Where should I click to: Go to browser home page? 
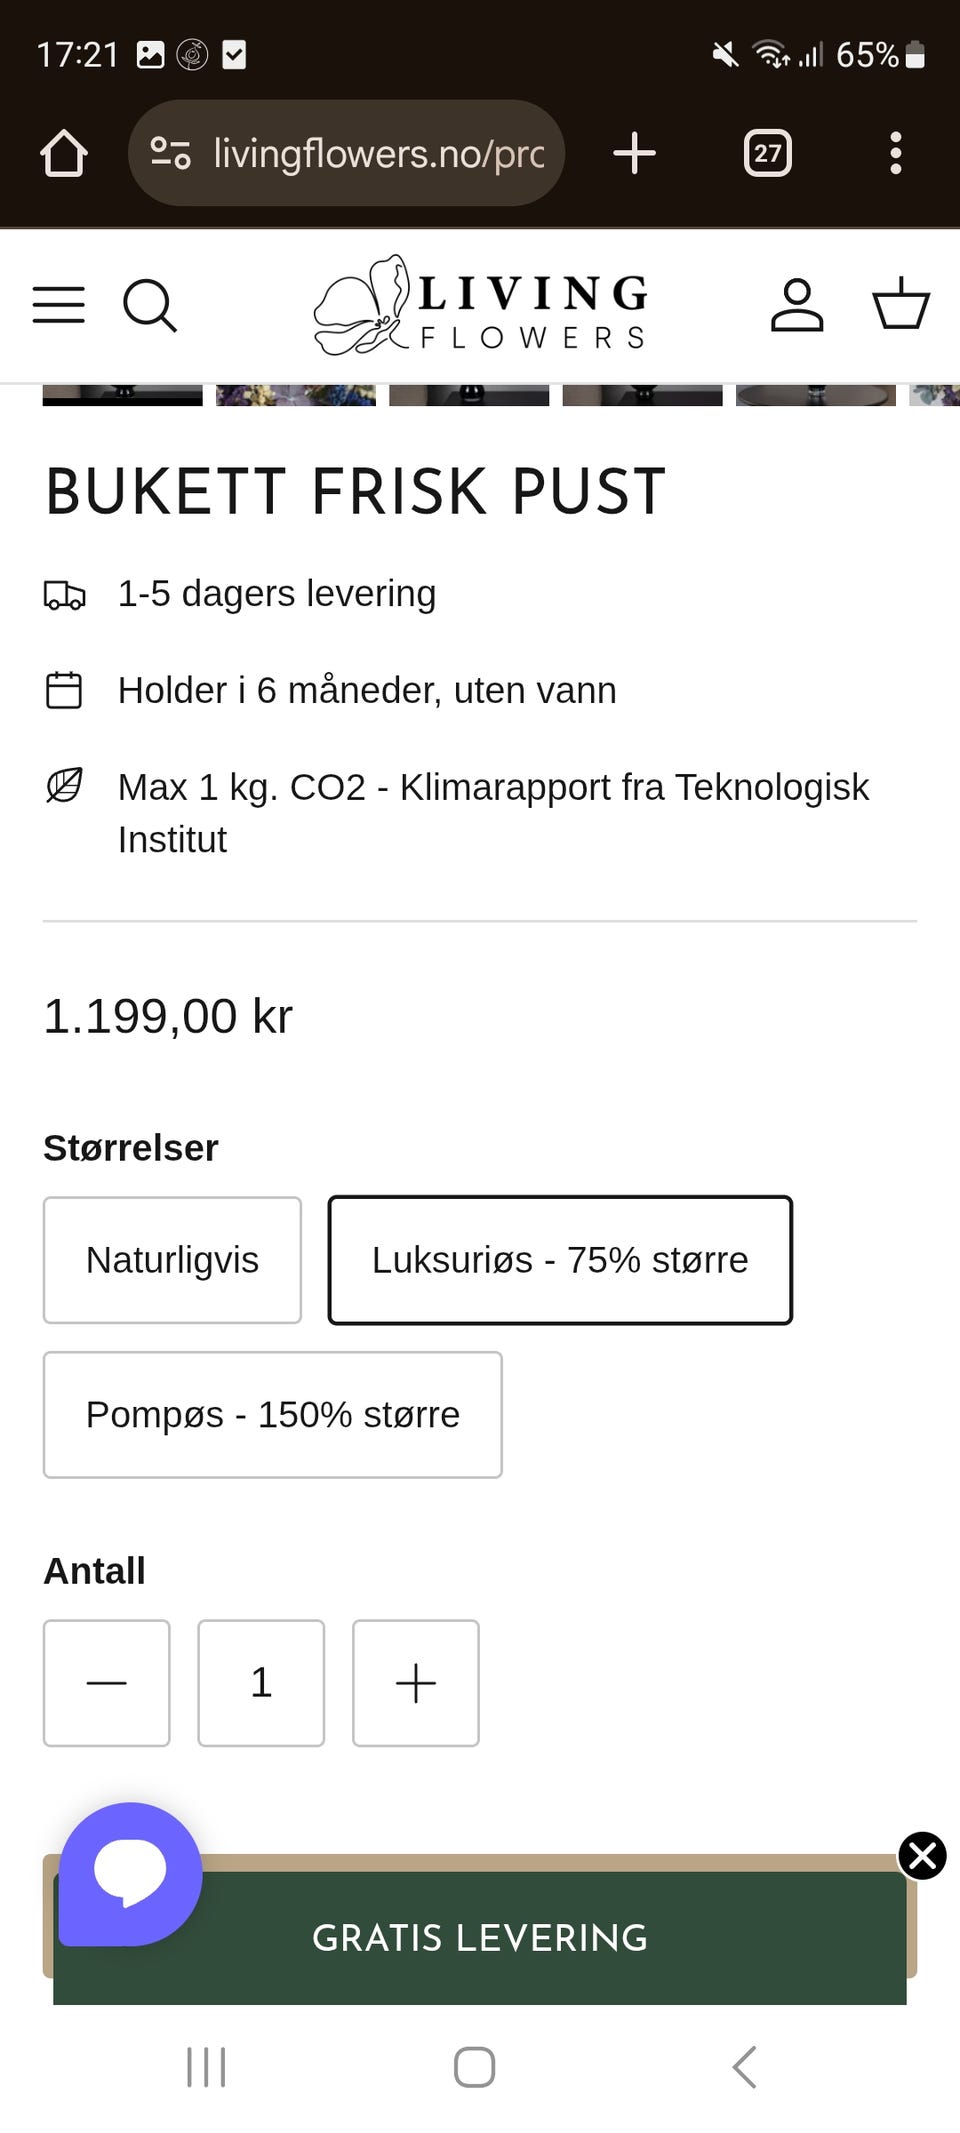tap(64, 153)
